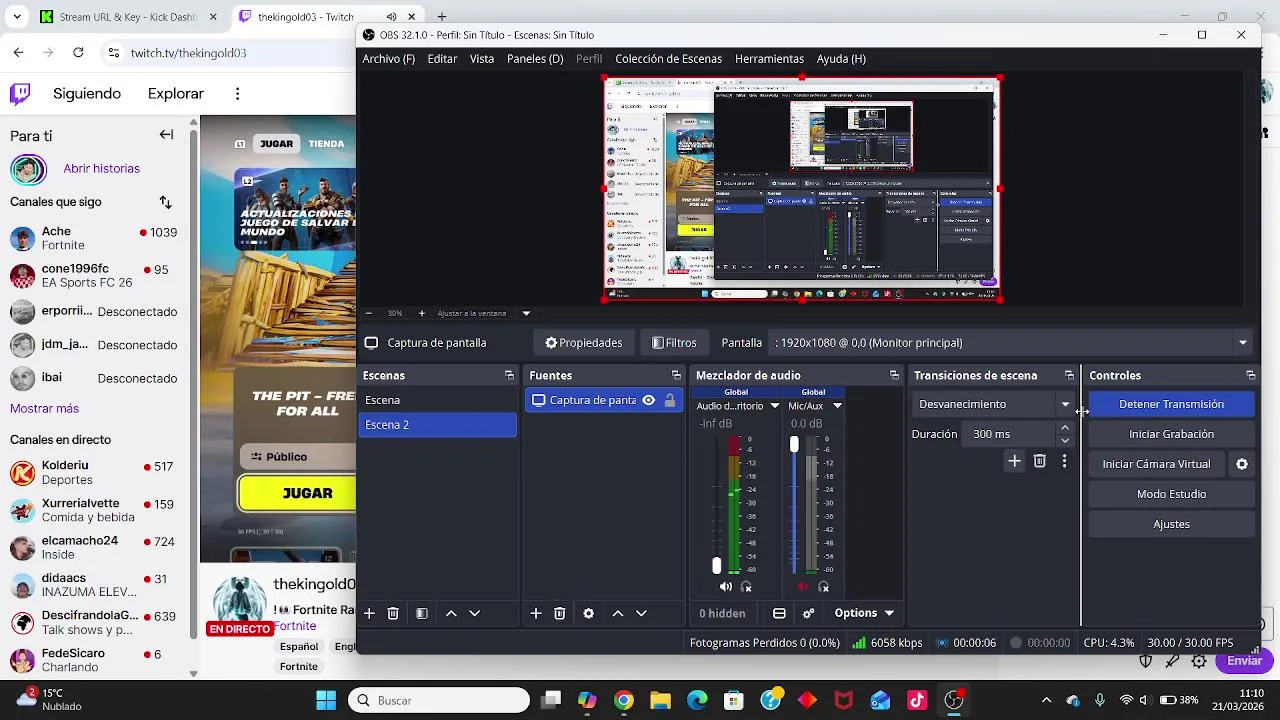Toggle monitoring headphones for Mic/Aux
1280x720 pixels.
tap(824, 587)
